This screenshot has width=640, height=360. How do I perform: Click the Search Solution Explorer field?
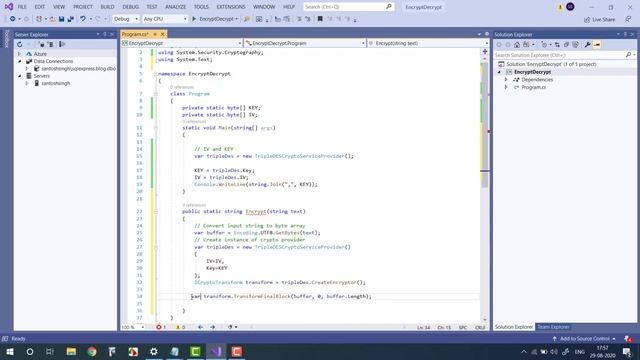pos(564,55)
